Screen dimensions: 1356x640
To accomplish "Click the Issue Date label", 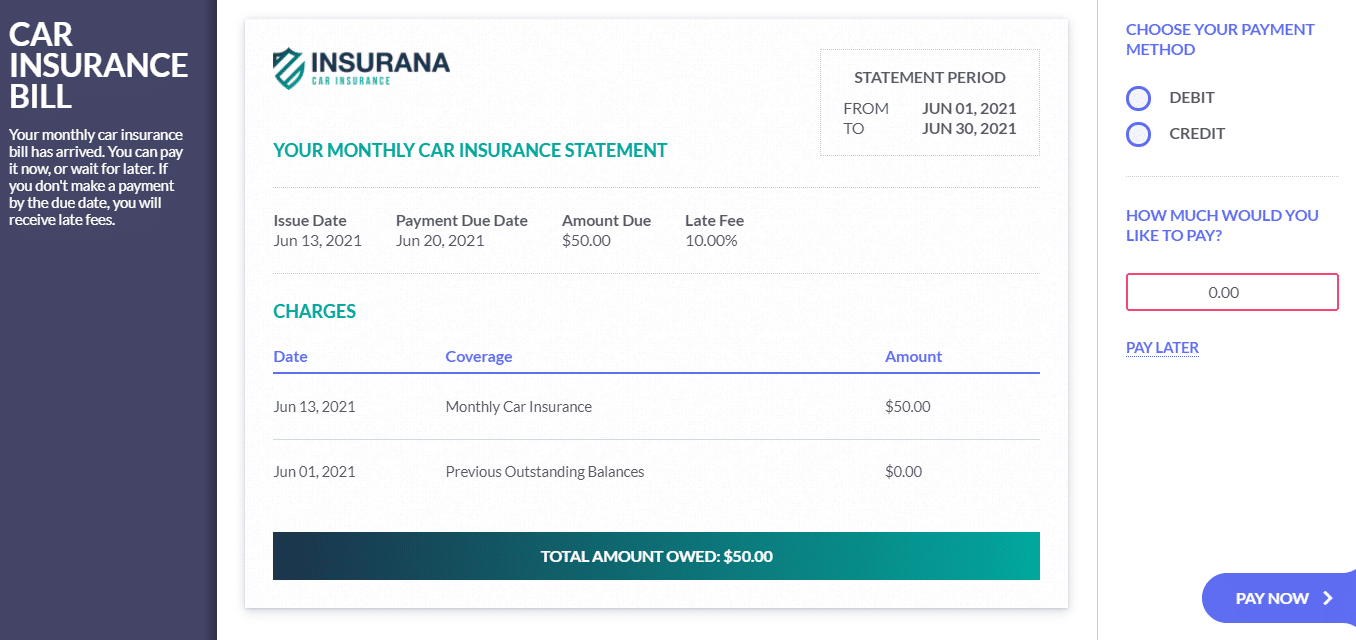I will click(310, 221).
